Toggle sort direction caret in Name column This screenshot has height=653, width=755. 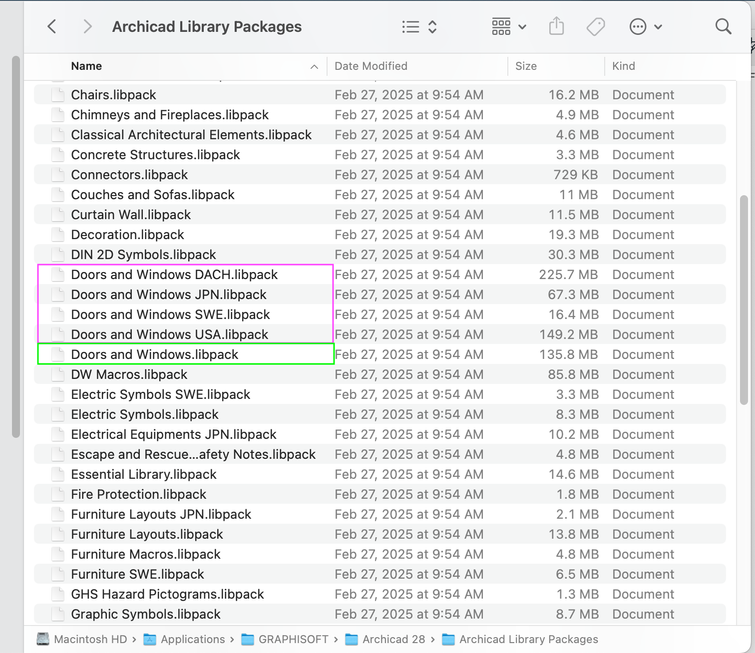[314, 66]
